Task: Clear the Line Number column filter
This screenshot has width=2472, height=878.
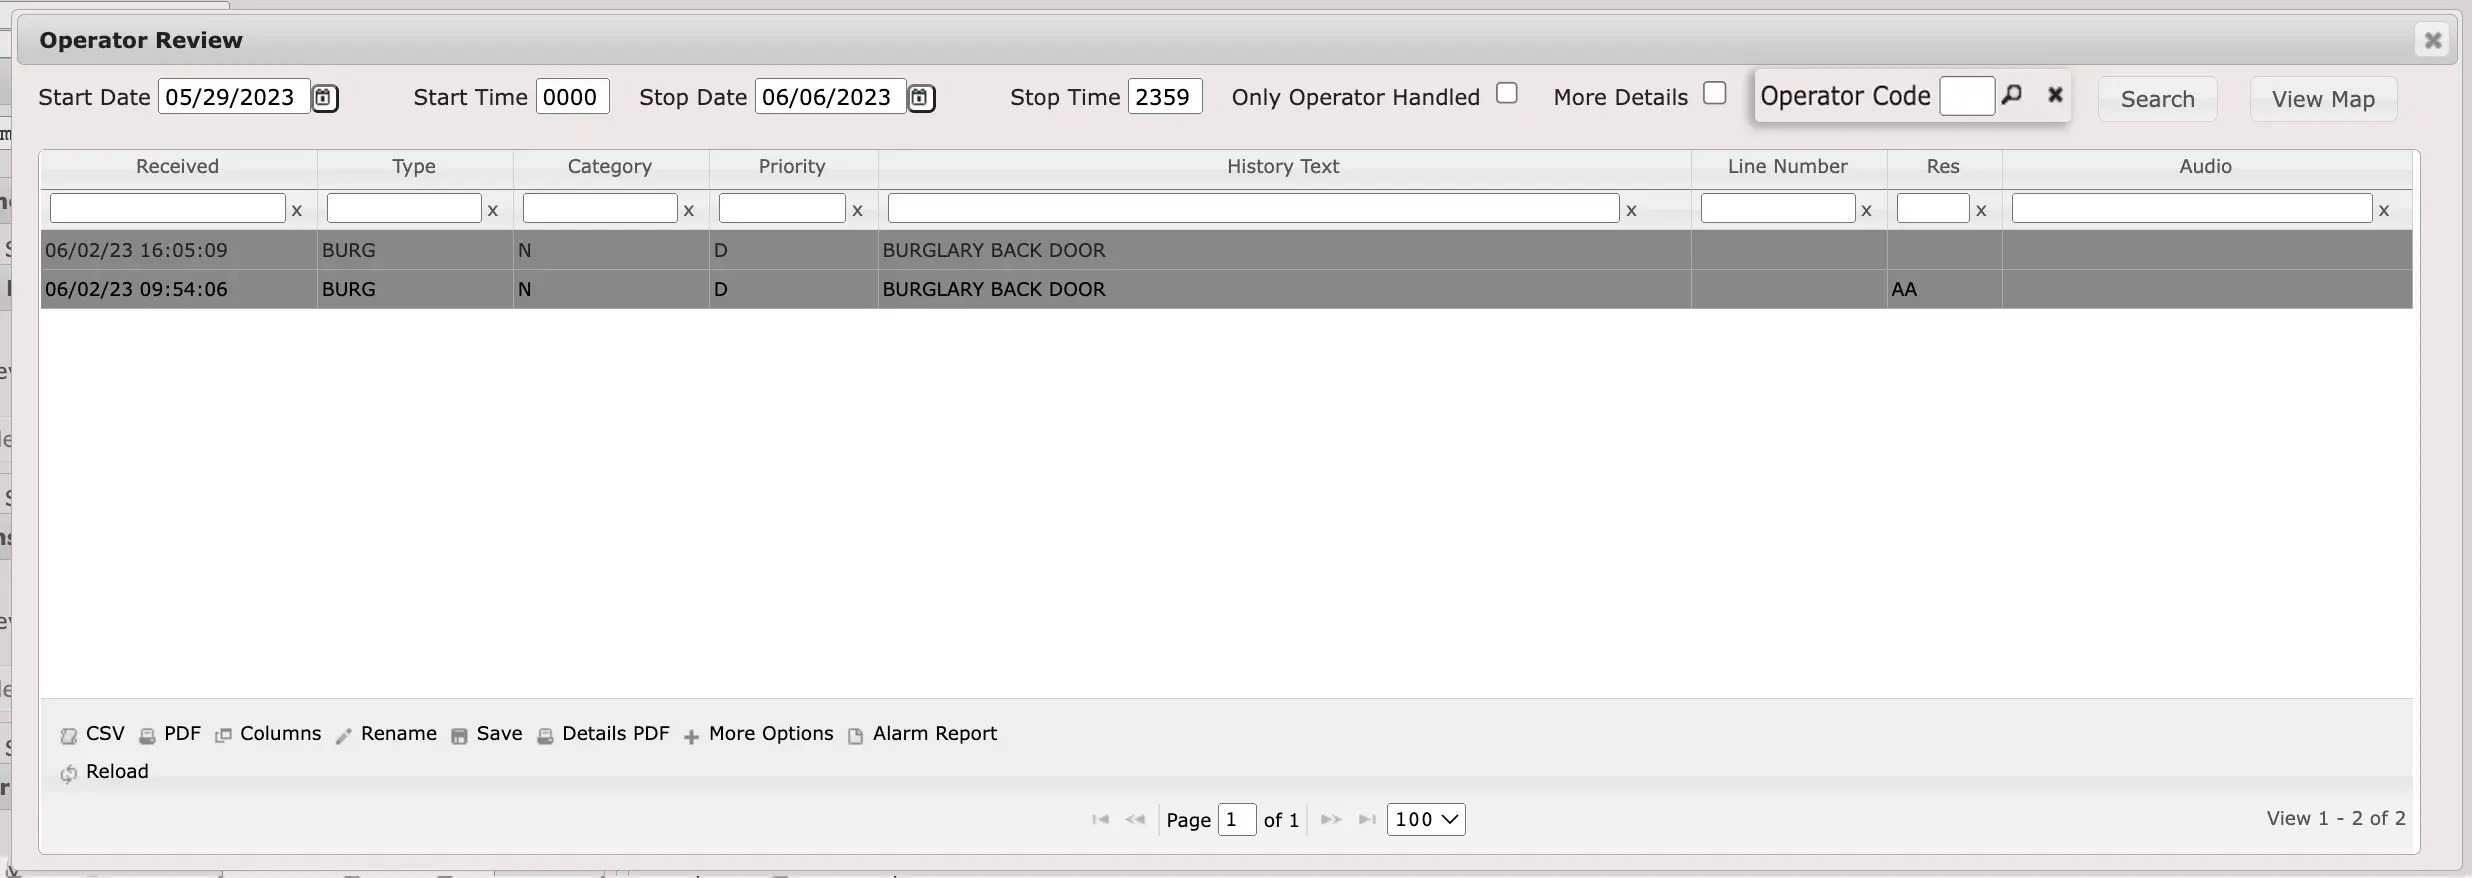Action: pyautogui.click(x=1866, y=210)
